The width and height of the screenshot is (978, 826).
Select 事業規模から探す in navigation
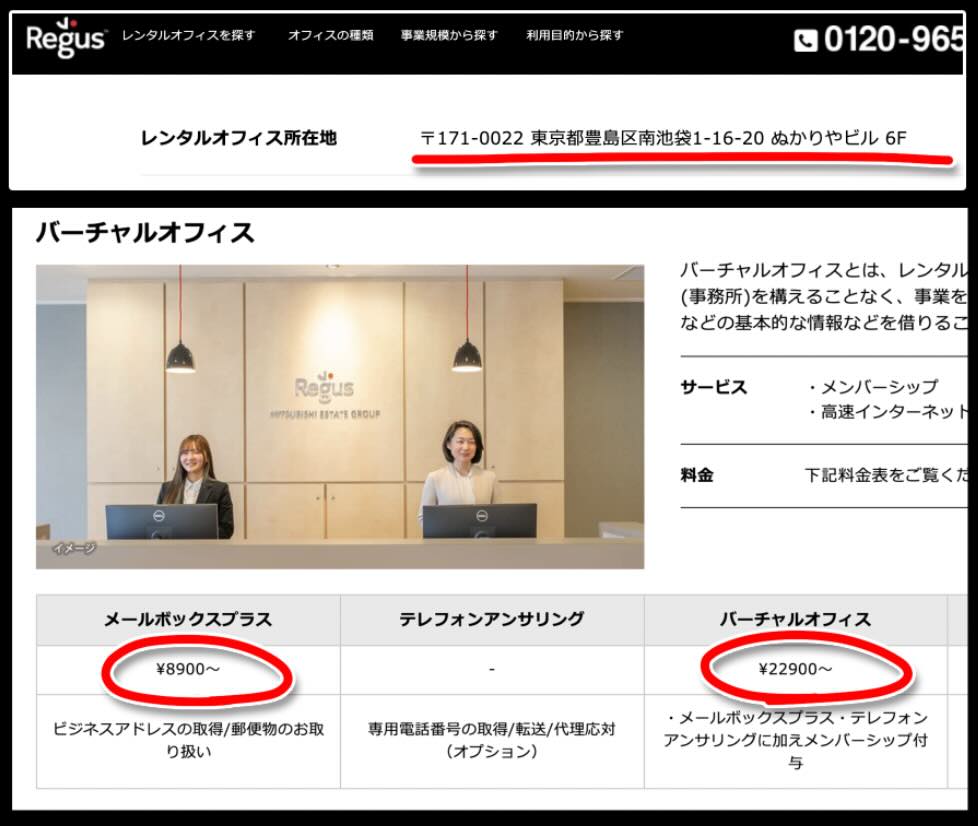(449, 35)
